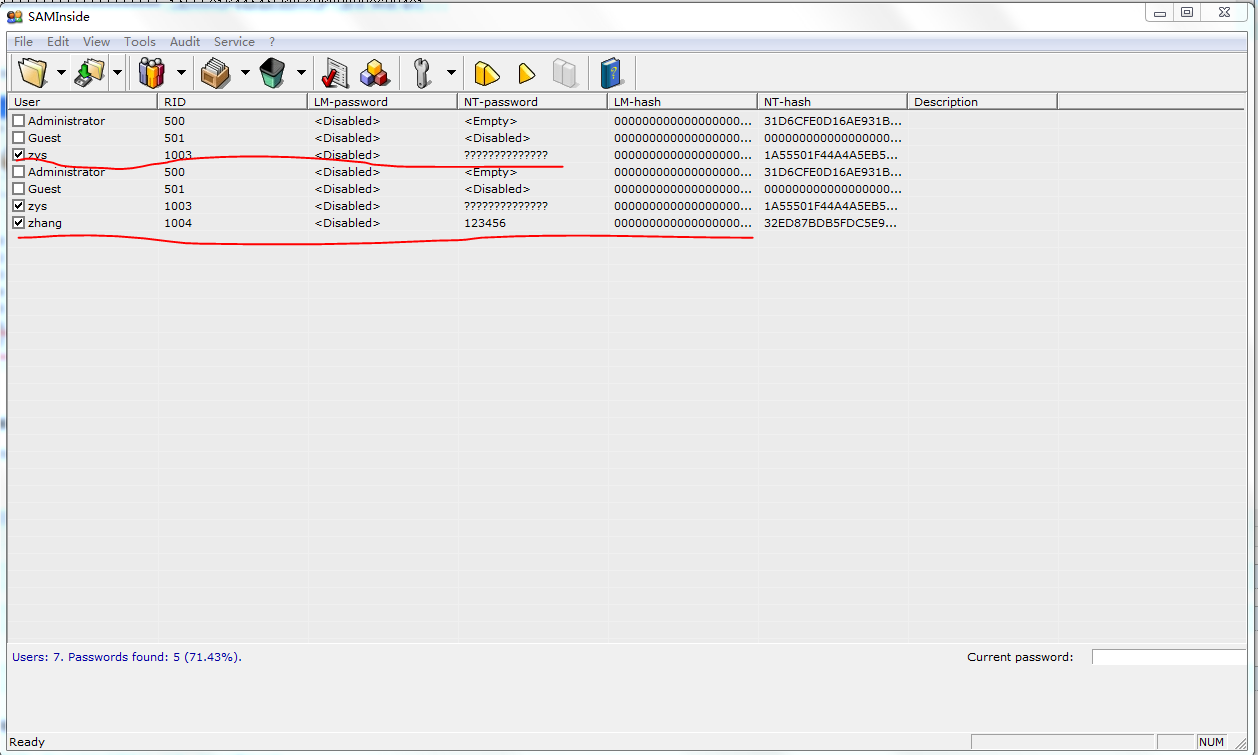The height and width of the screenshot is (755, 1258).
Task: Click the Ready status bar text
Action: tap(27, 742)
